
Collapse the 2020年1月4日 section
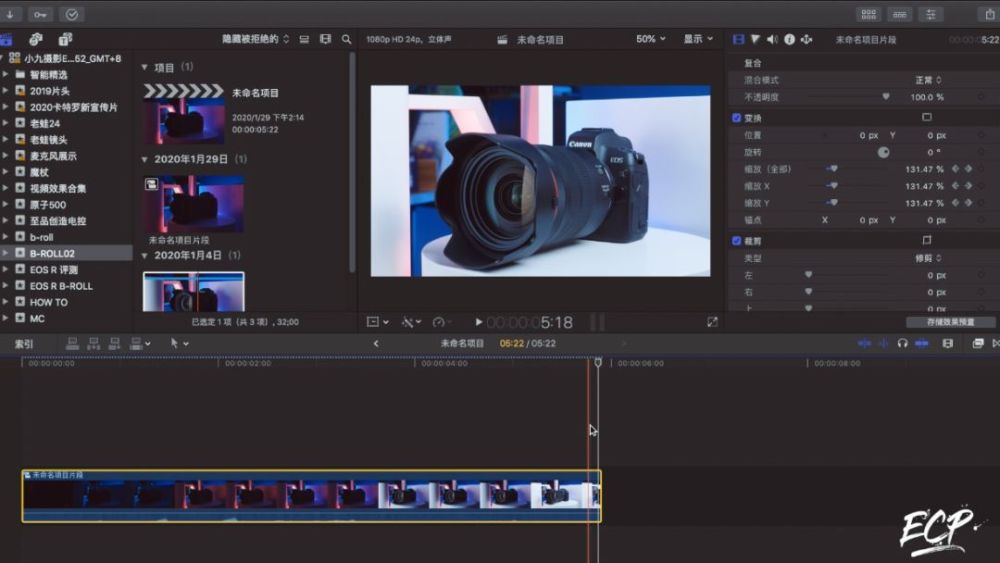coord(144,256)
